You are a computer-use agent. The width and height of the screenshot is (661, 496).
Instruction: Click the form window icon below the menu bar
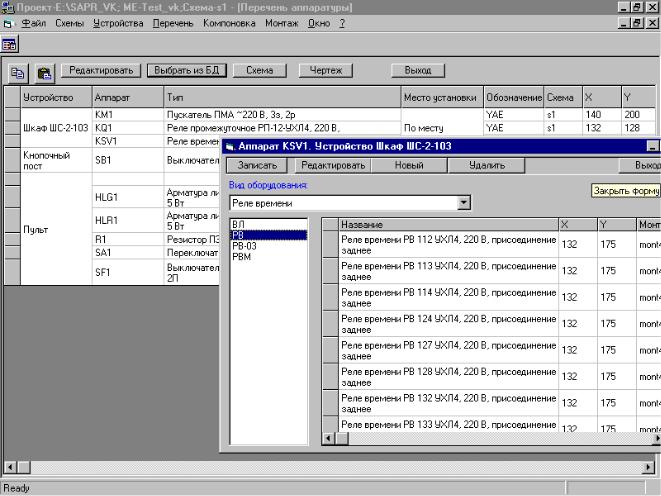9,45
